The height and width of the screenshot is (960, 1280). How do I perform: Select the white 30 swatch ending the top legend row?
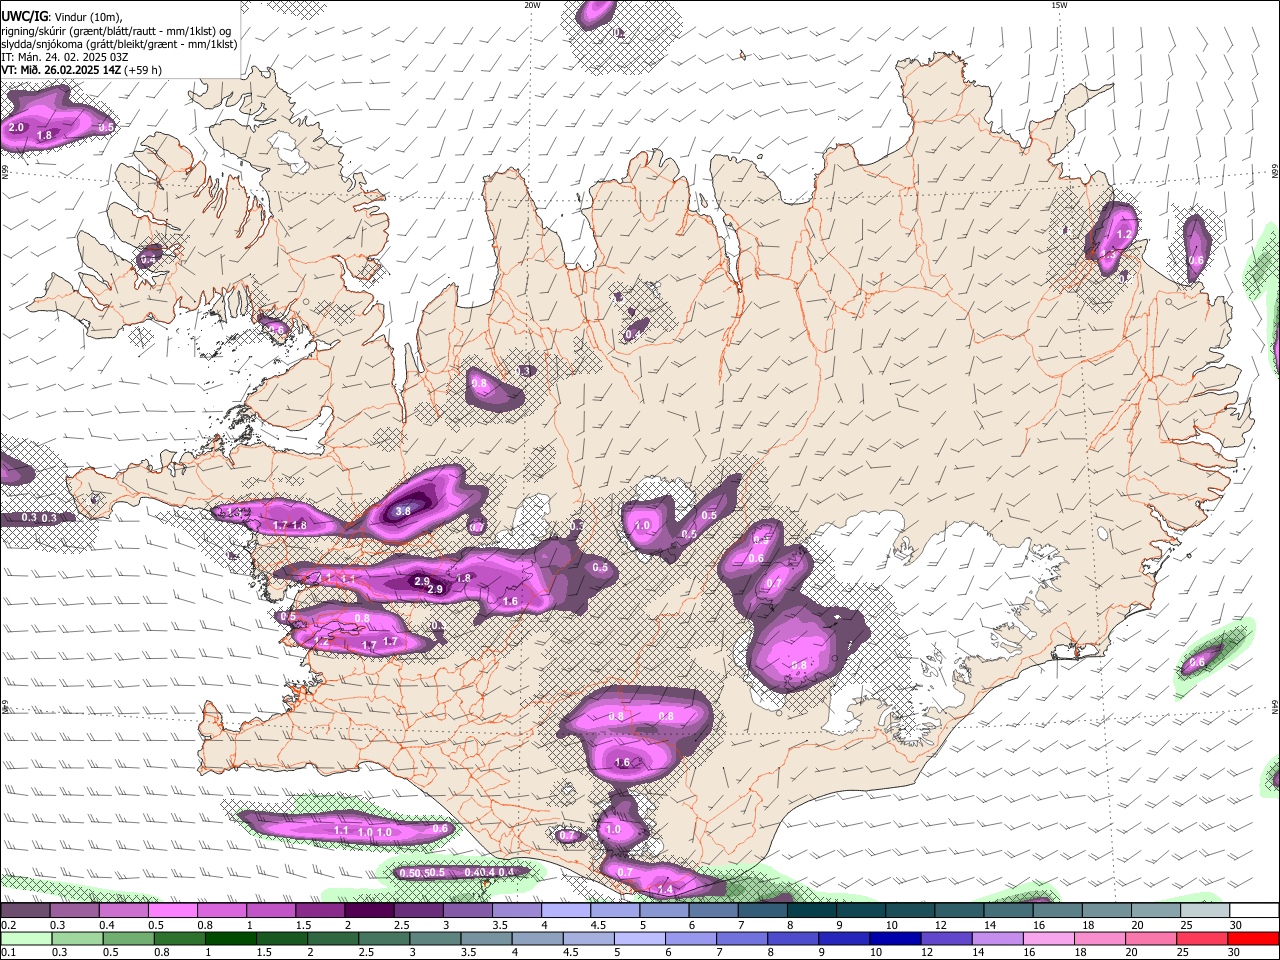tap(1254, 911)
